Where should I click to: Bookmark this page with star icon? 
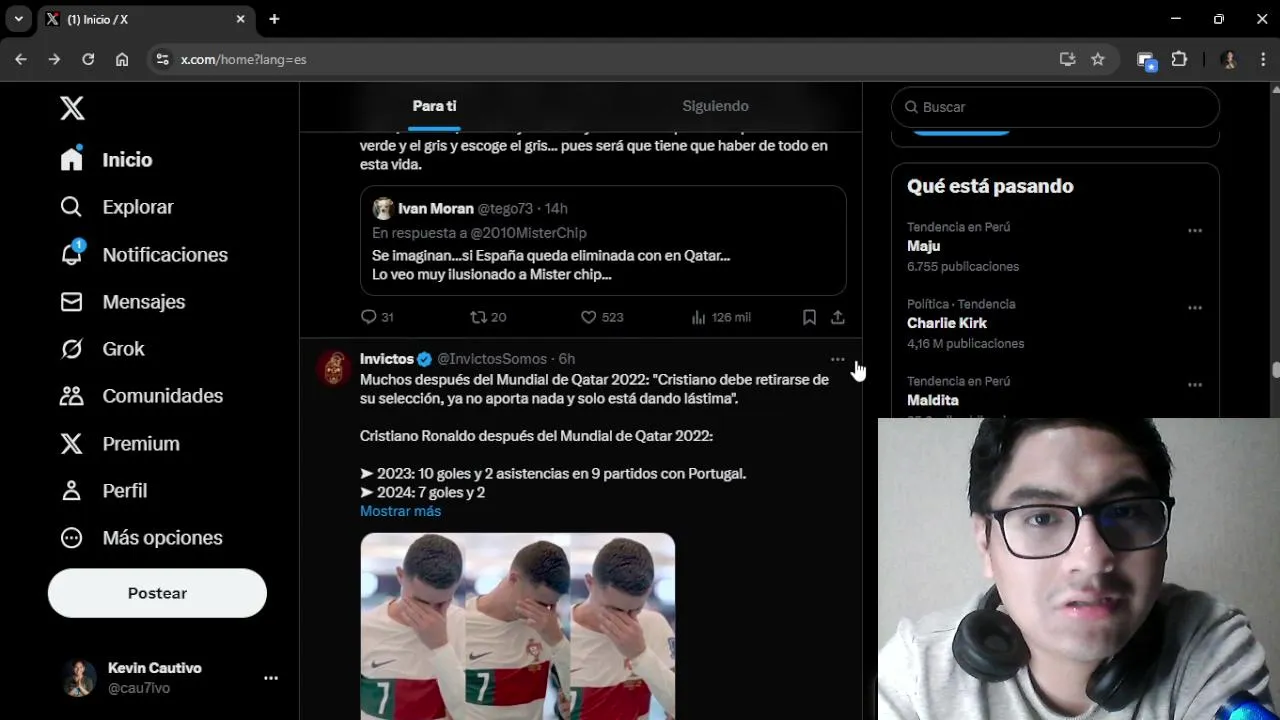click(1098, 59)
